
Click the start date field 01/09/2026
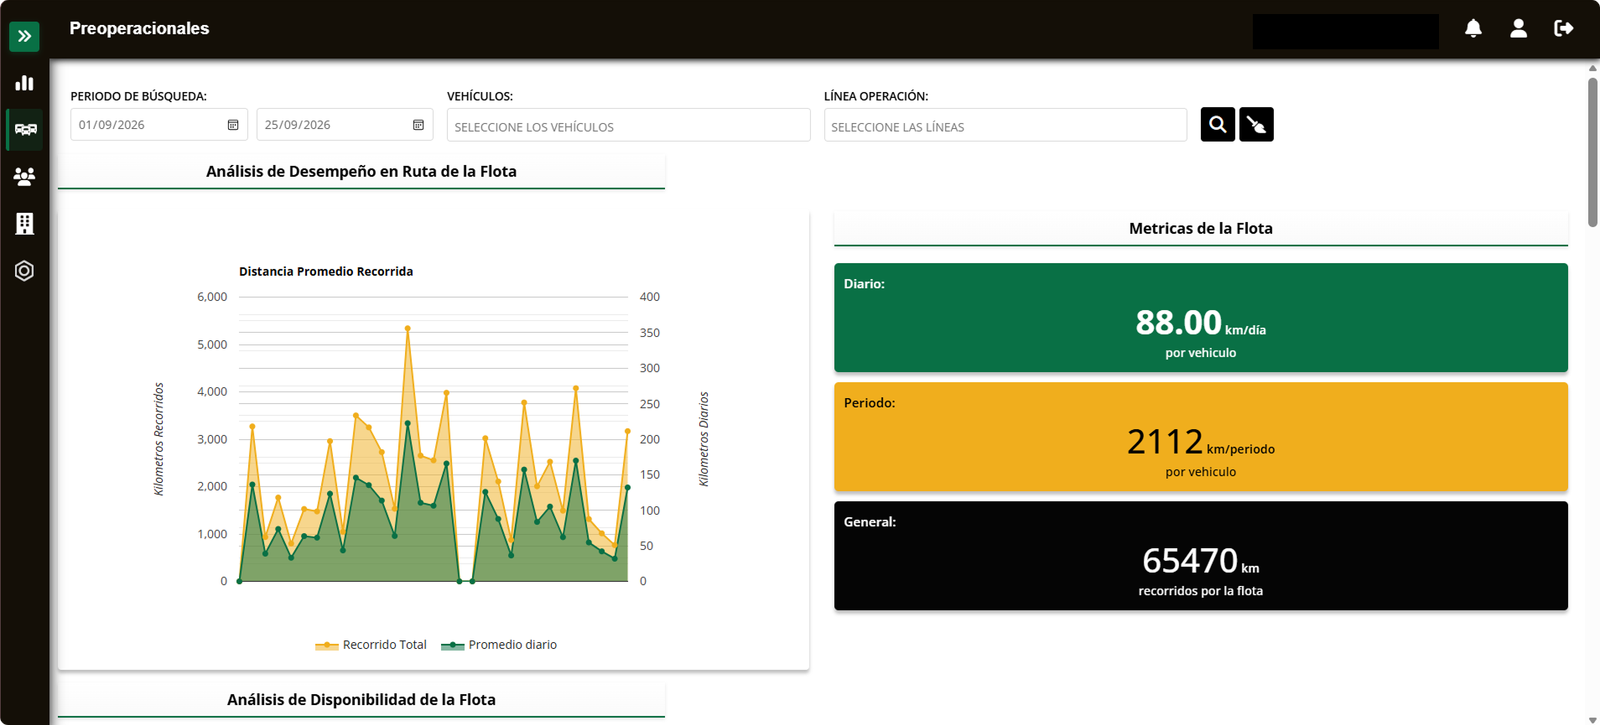point(159,125)
